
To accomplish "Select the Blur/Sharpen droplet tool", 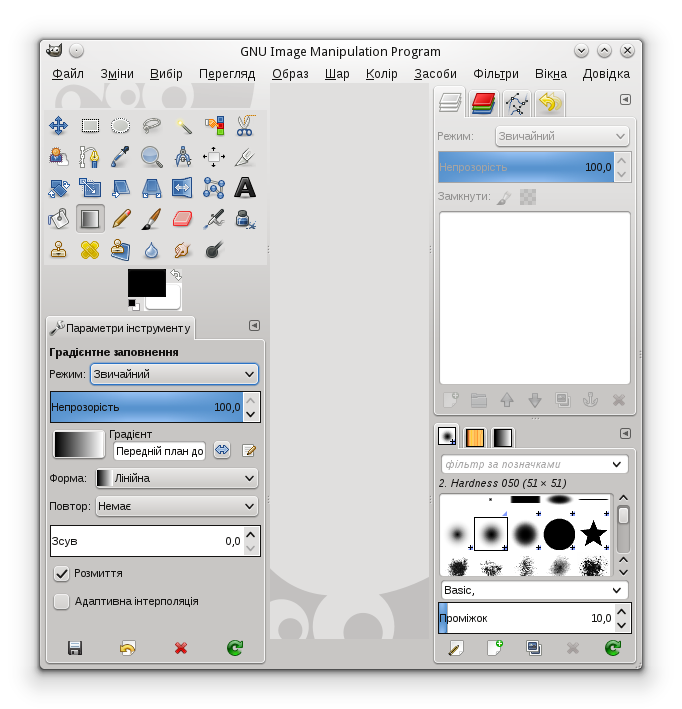I will click(x=152, y=250).
